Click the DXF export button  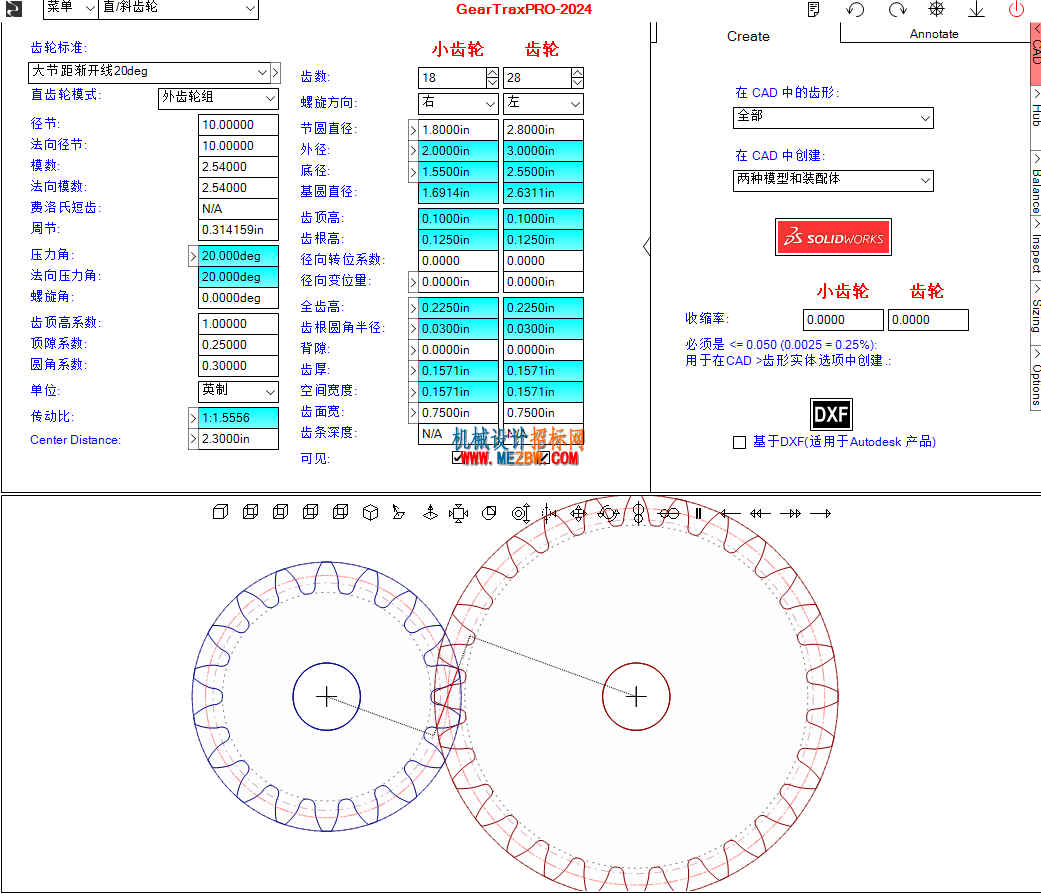[831, 415]
